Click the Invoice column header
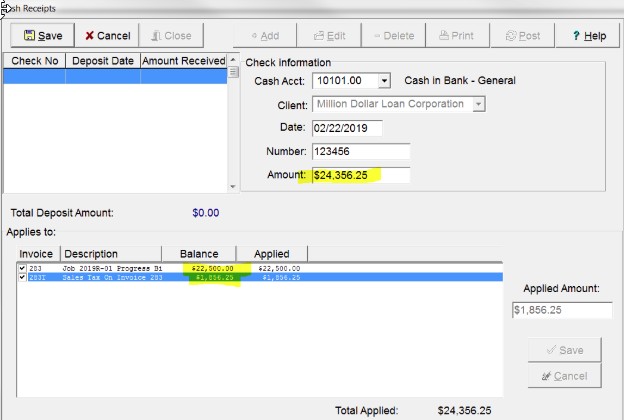Screen dimensions: 624x420 (x=38, y=254)
